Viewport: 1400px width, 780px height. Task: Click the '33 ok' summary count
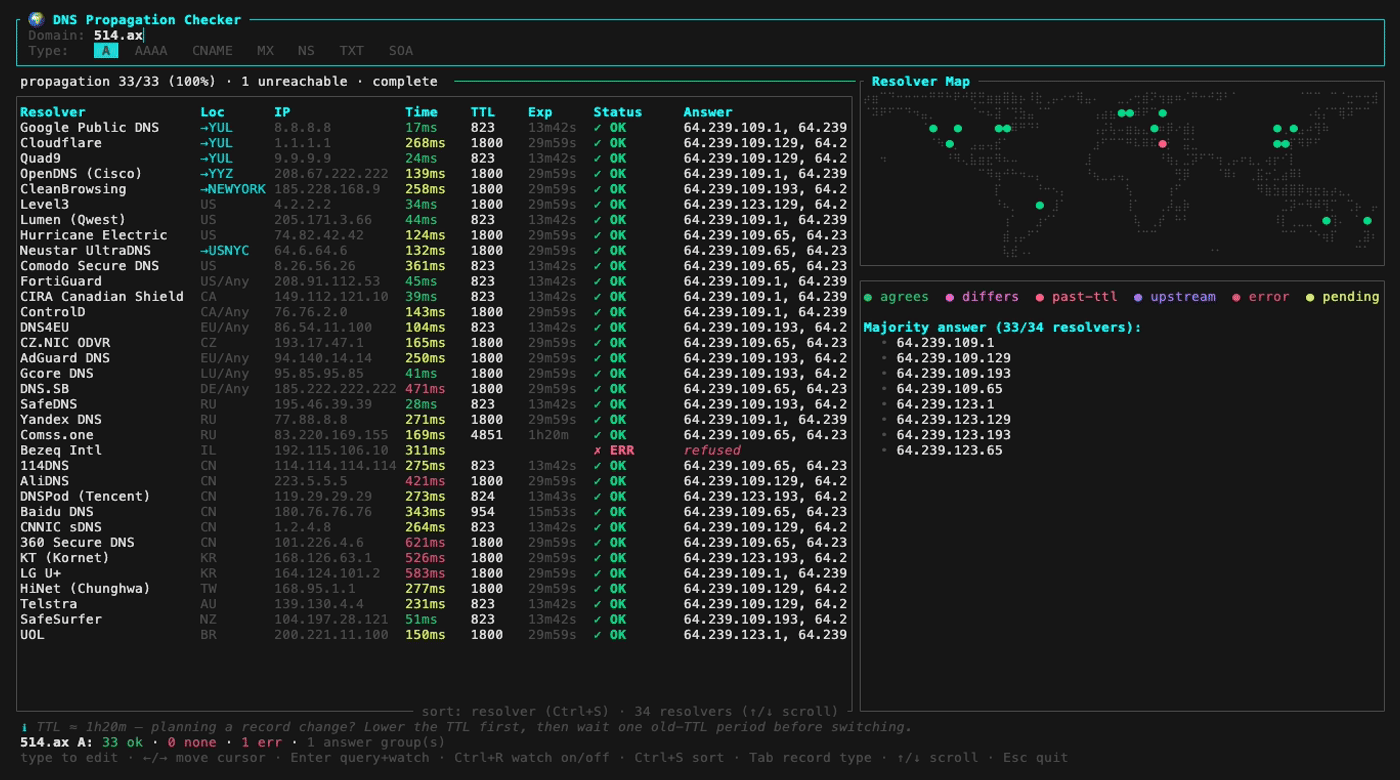pos(122,743)
